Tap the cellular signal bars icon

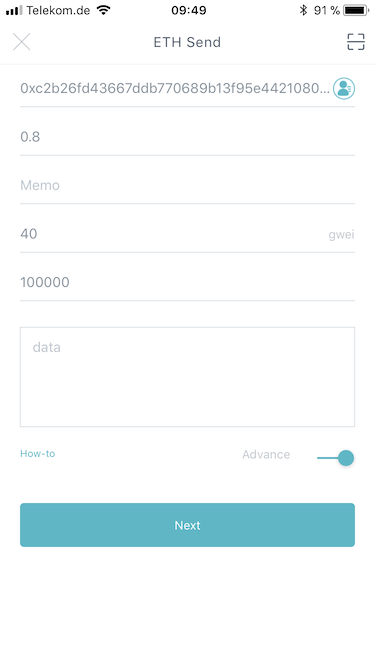click(14, 10)
